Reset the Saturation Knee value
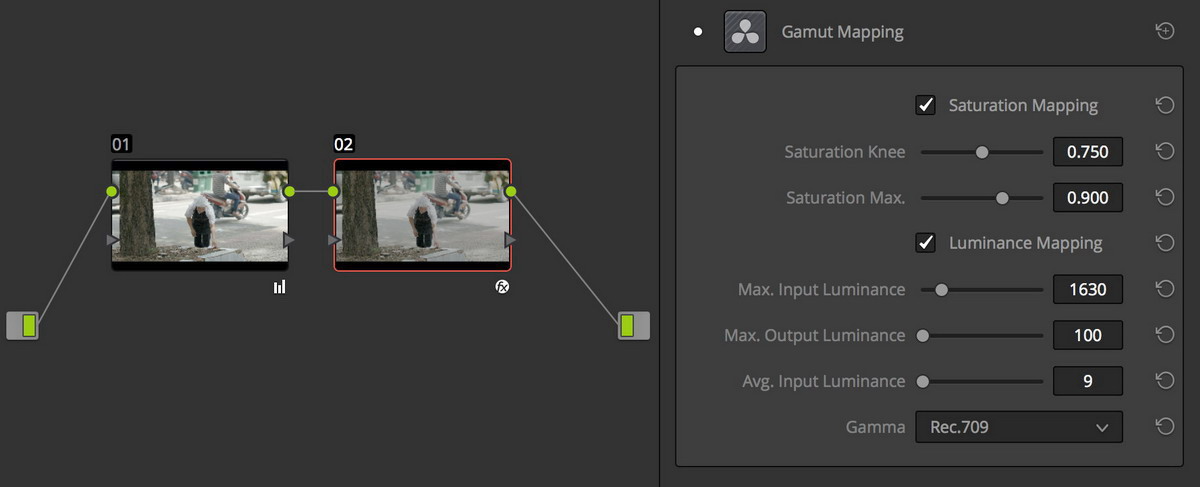Screen dimensions: 1200x487 [x=1164, y=151]
